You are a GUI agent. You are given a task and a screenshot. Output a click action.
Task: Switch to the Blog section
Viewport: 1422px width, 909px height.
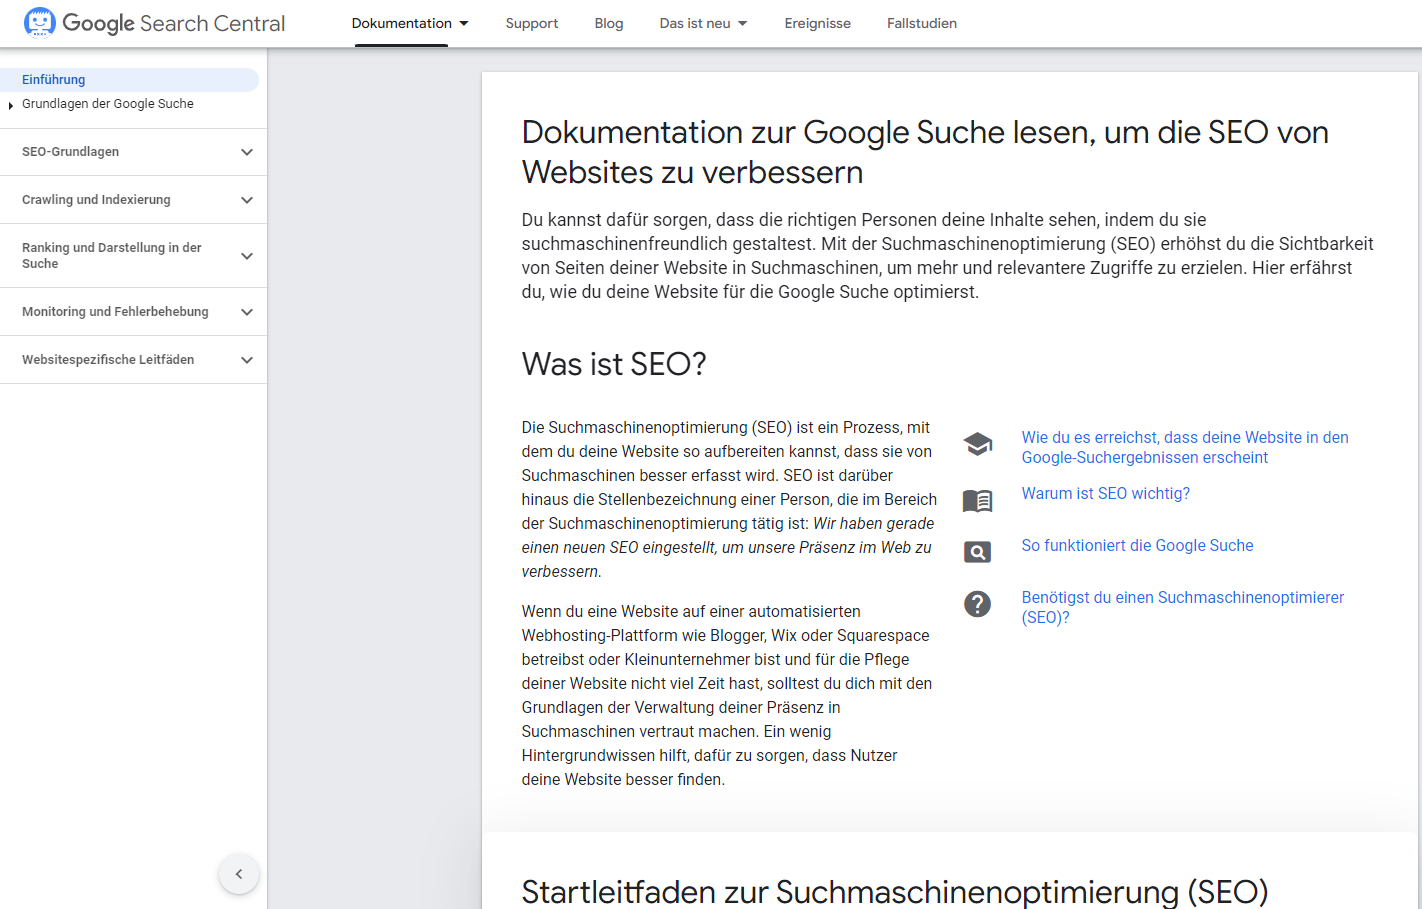[x=608, y=23]
